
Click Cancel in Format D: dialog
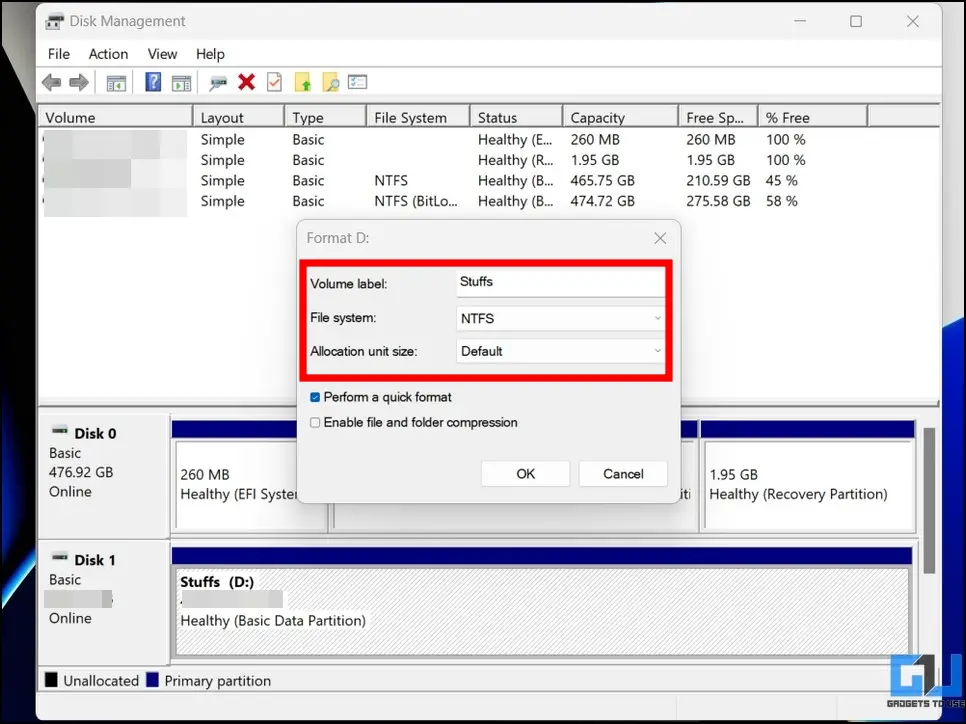click(x=623, y=474)
